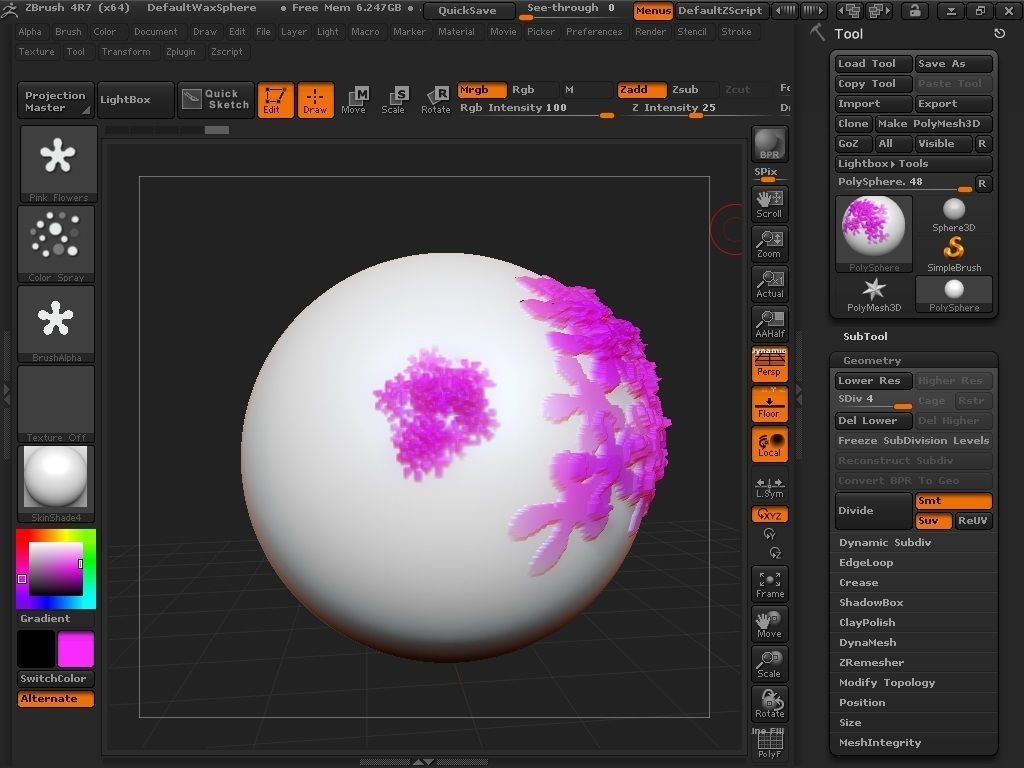This screenshot has height=768, width=1024.
Task: Click the right-shelf Scale navigation icon
Action: (x=769, y=664)
